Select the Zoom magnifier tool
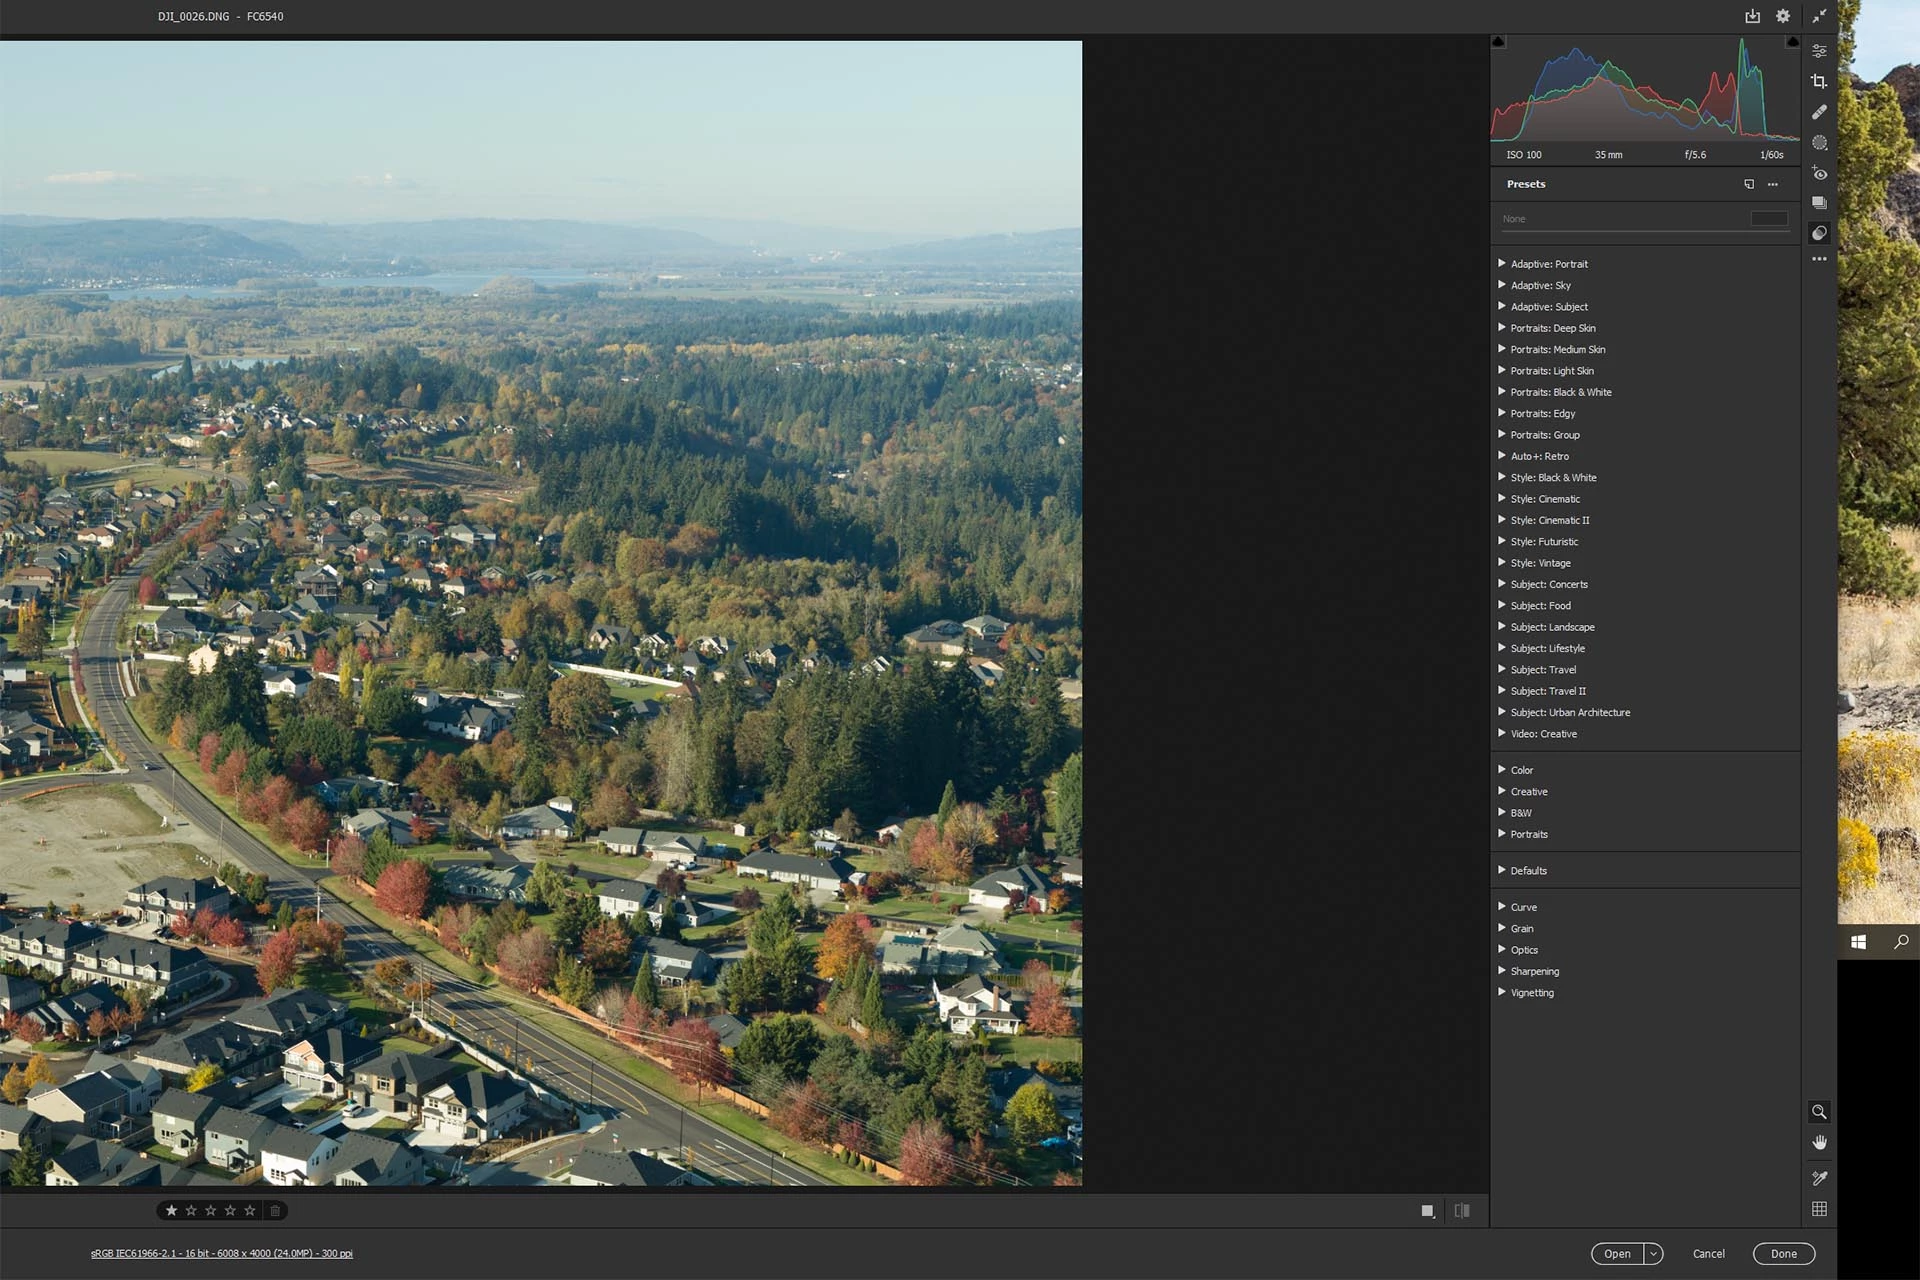Image resolution: width=1920 pixels, height=1280 pixels. click(x=1819, y=1112)
